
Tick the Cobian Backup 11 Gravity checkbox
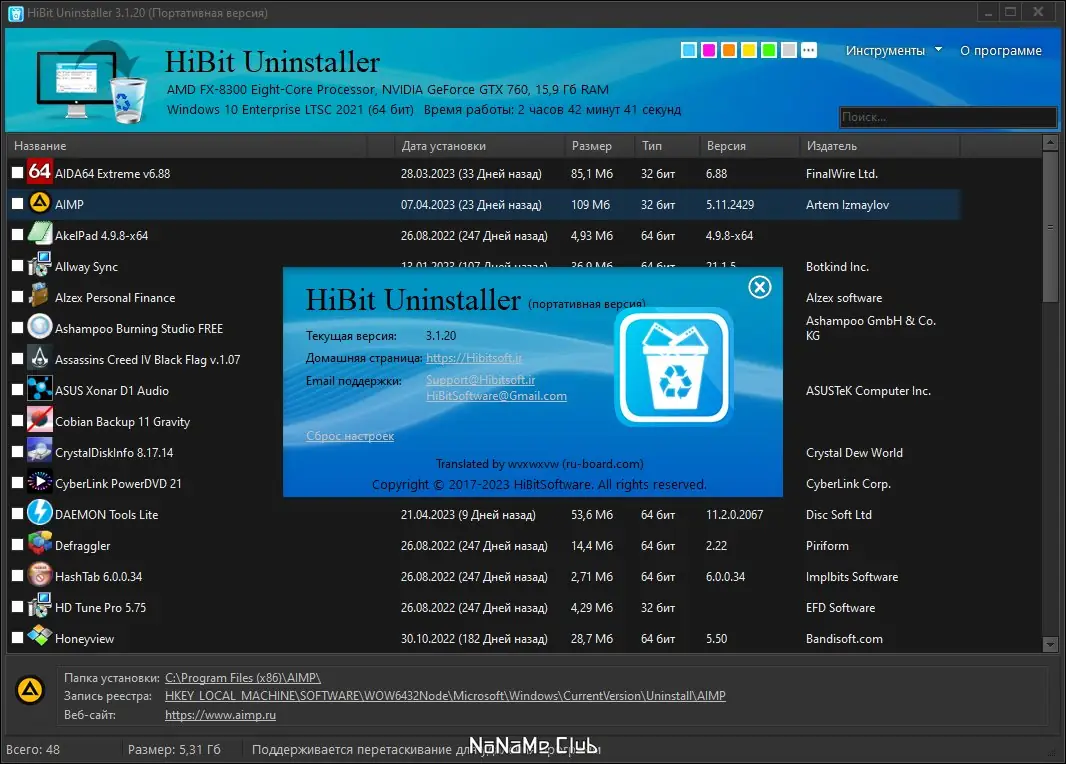coord(18,421)
